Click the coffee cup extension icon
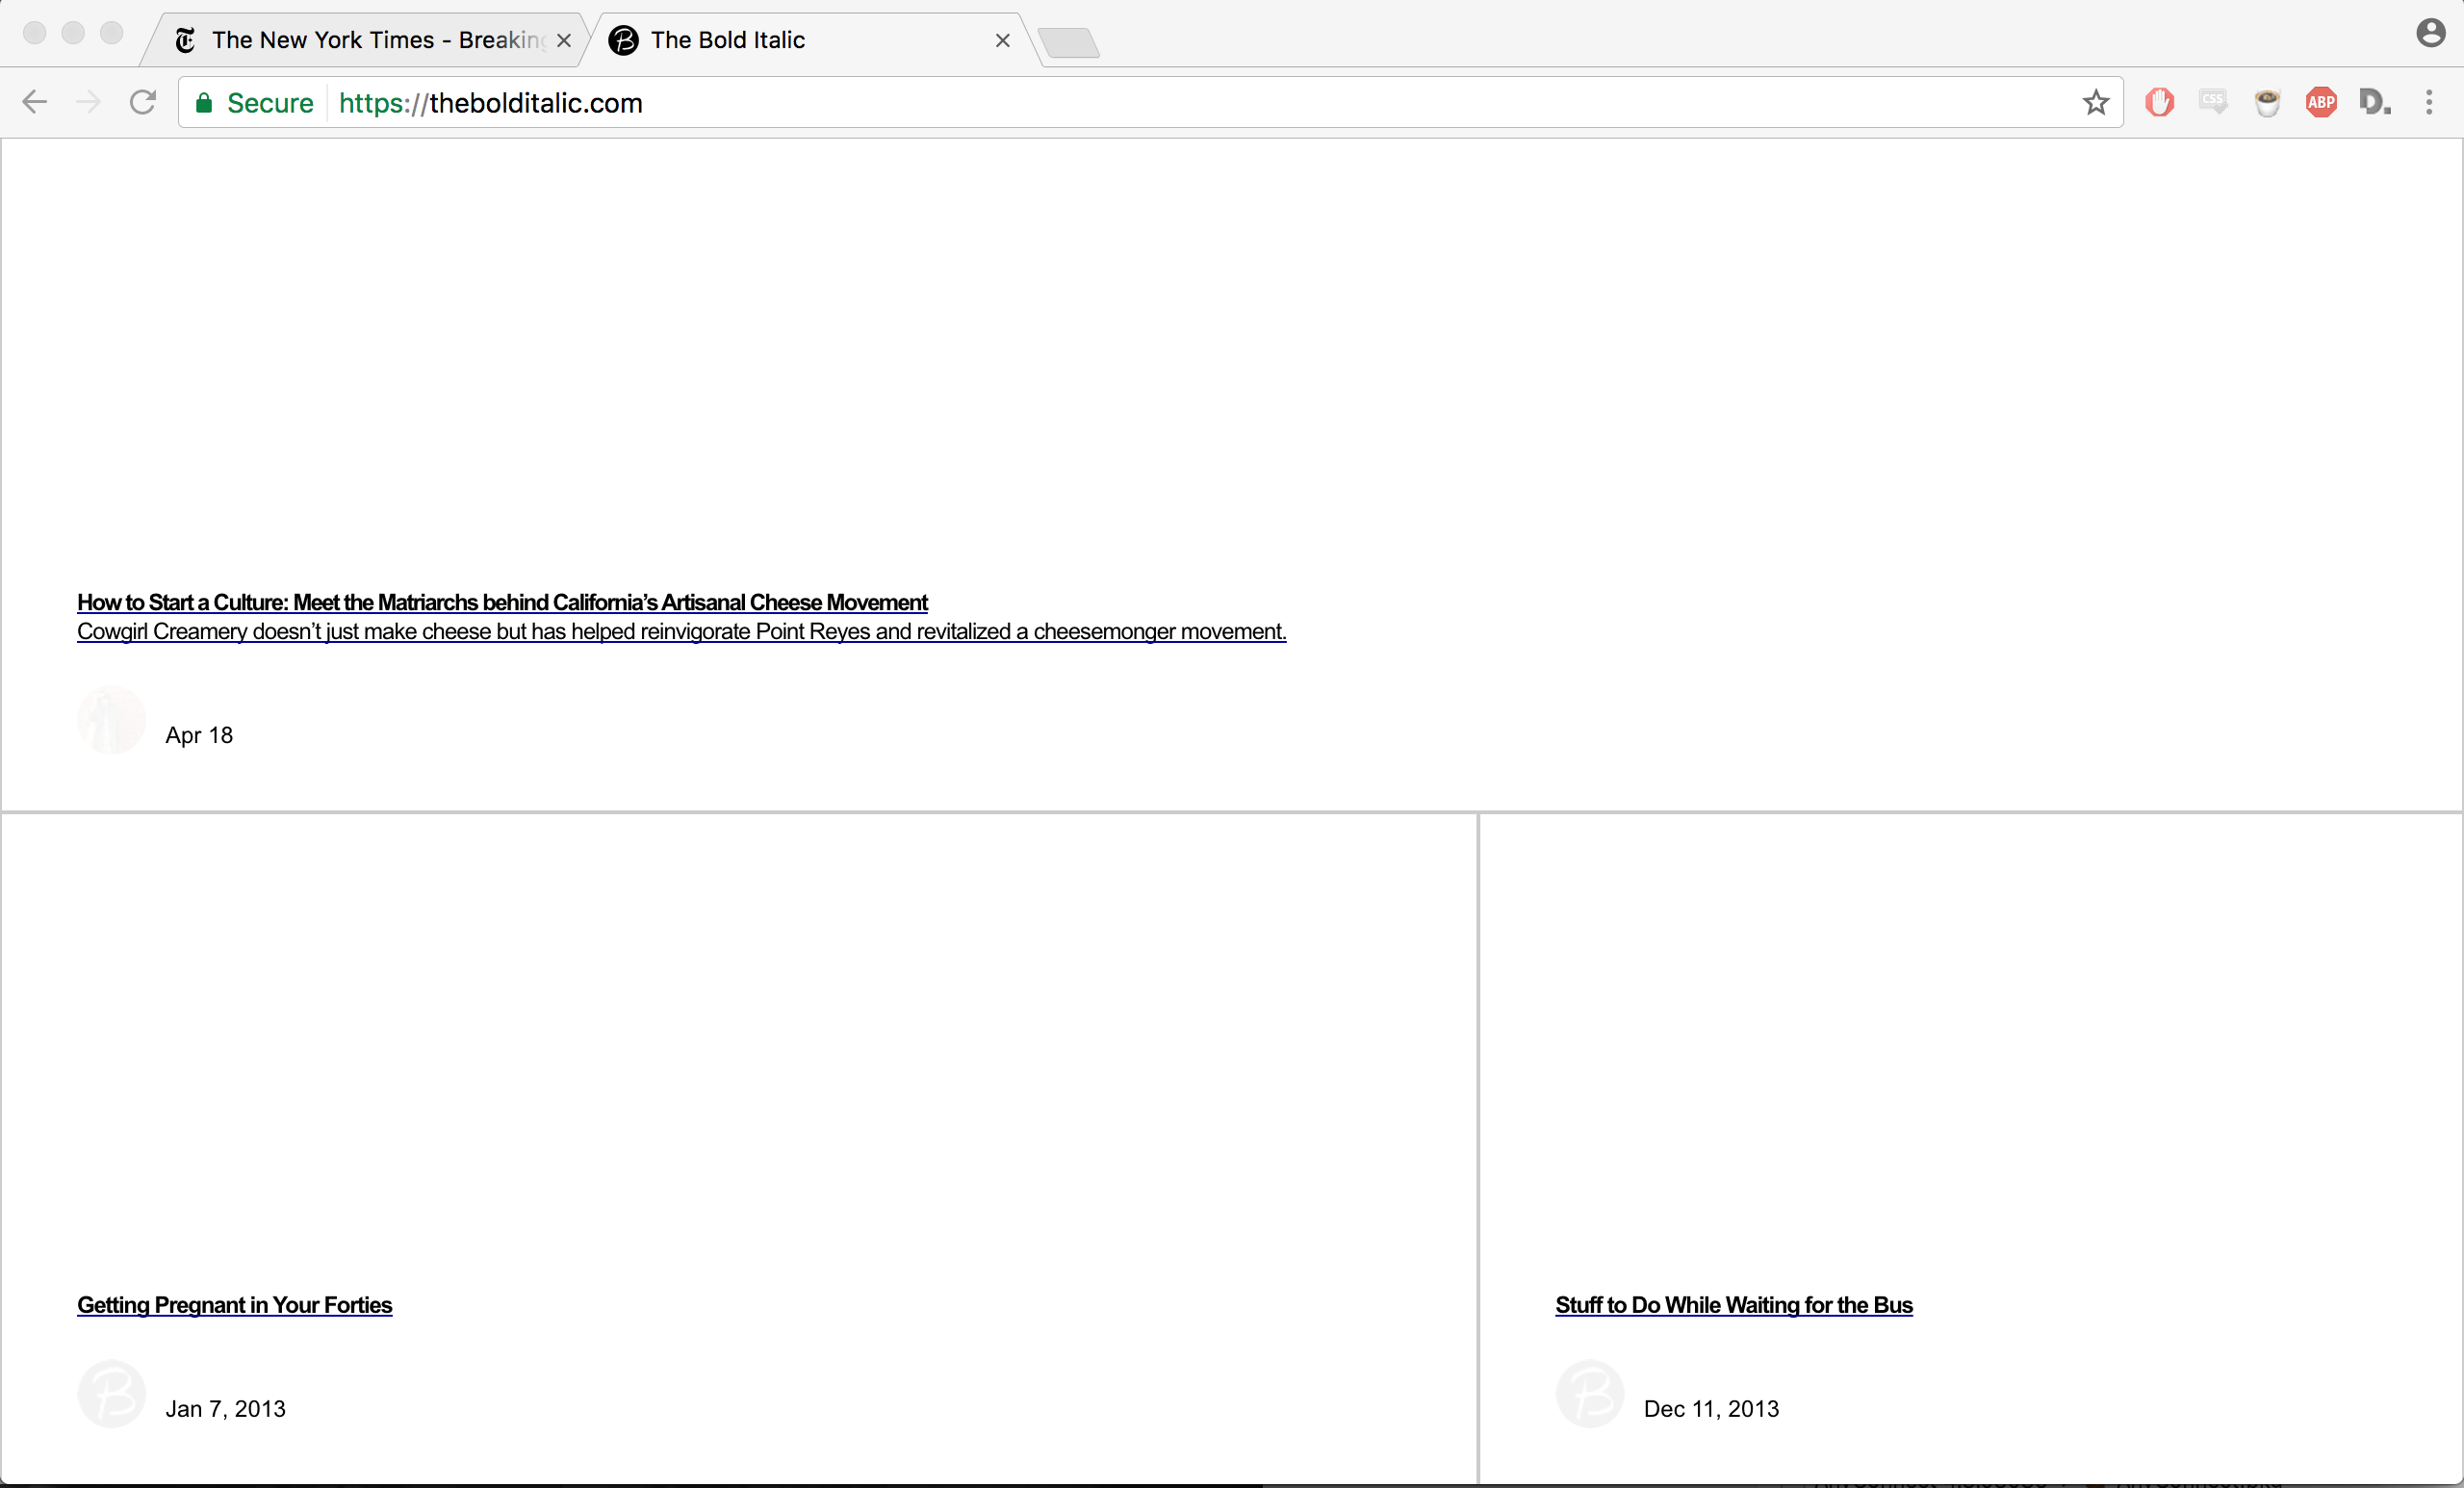Screen dimensions: 2464x1488 2267,102
